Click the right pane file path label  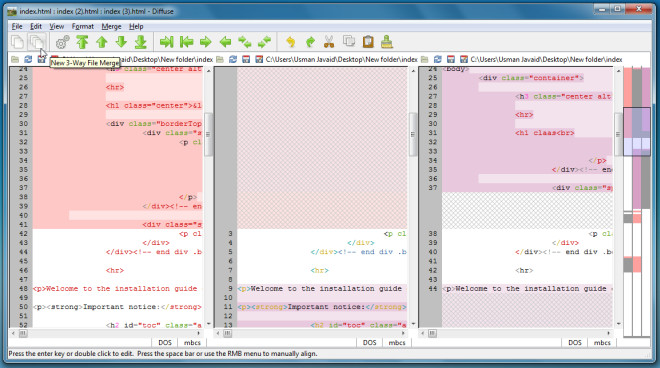click(x=546, y=59)
